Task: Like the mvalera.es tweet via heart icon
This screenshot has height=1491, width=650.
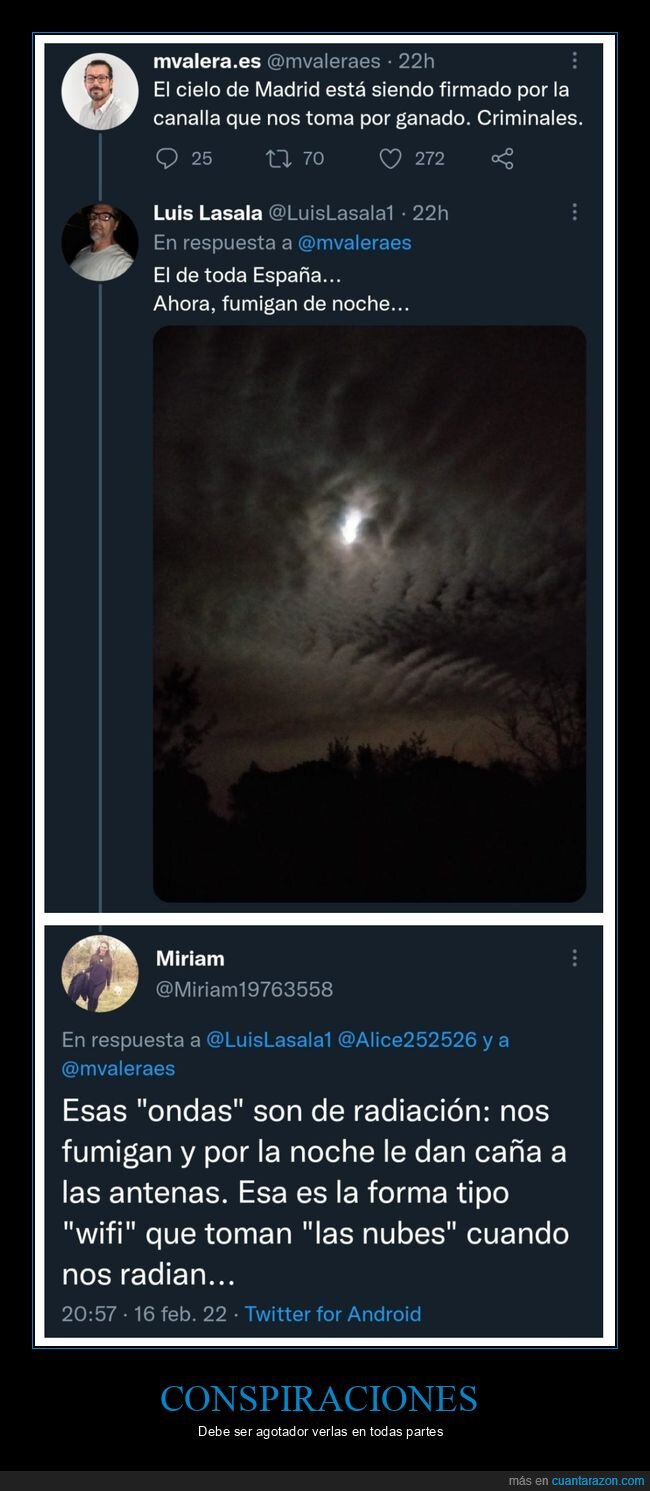Action: tap(391, 158)
